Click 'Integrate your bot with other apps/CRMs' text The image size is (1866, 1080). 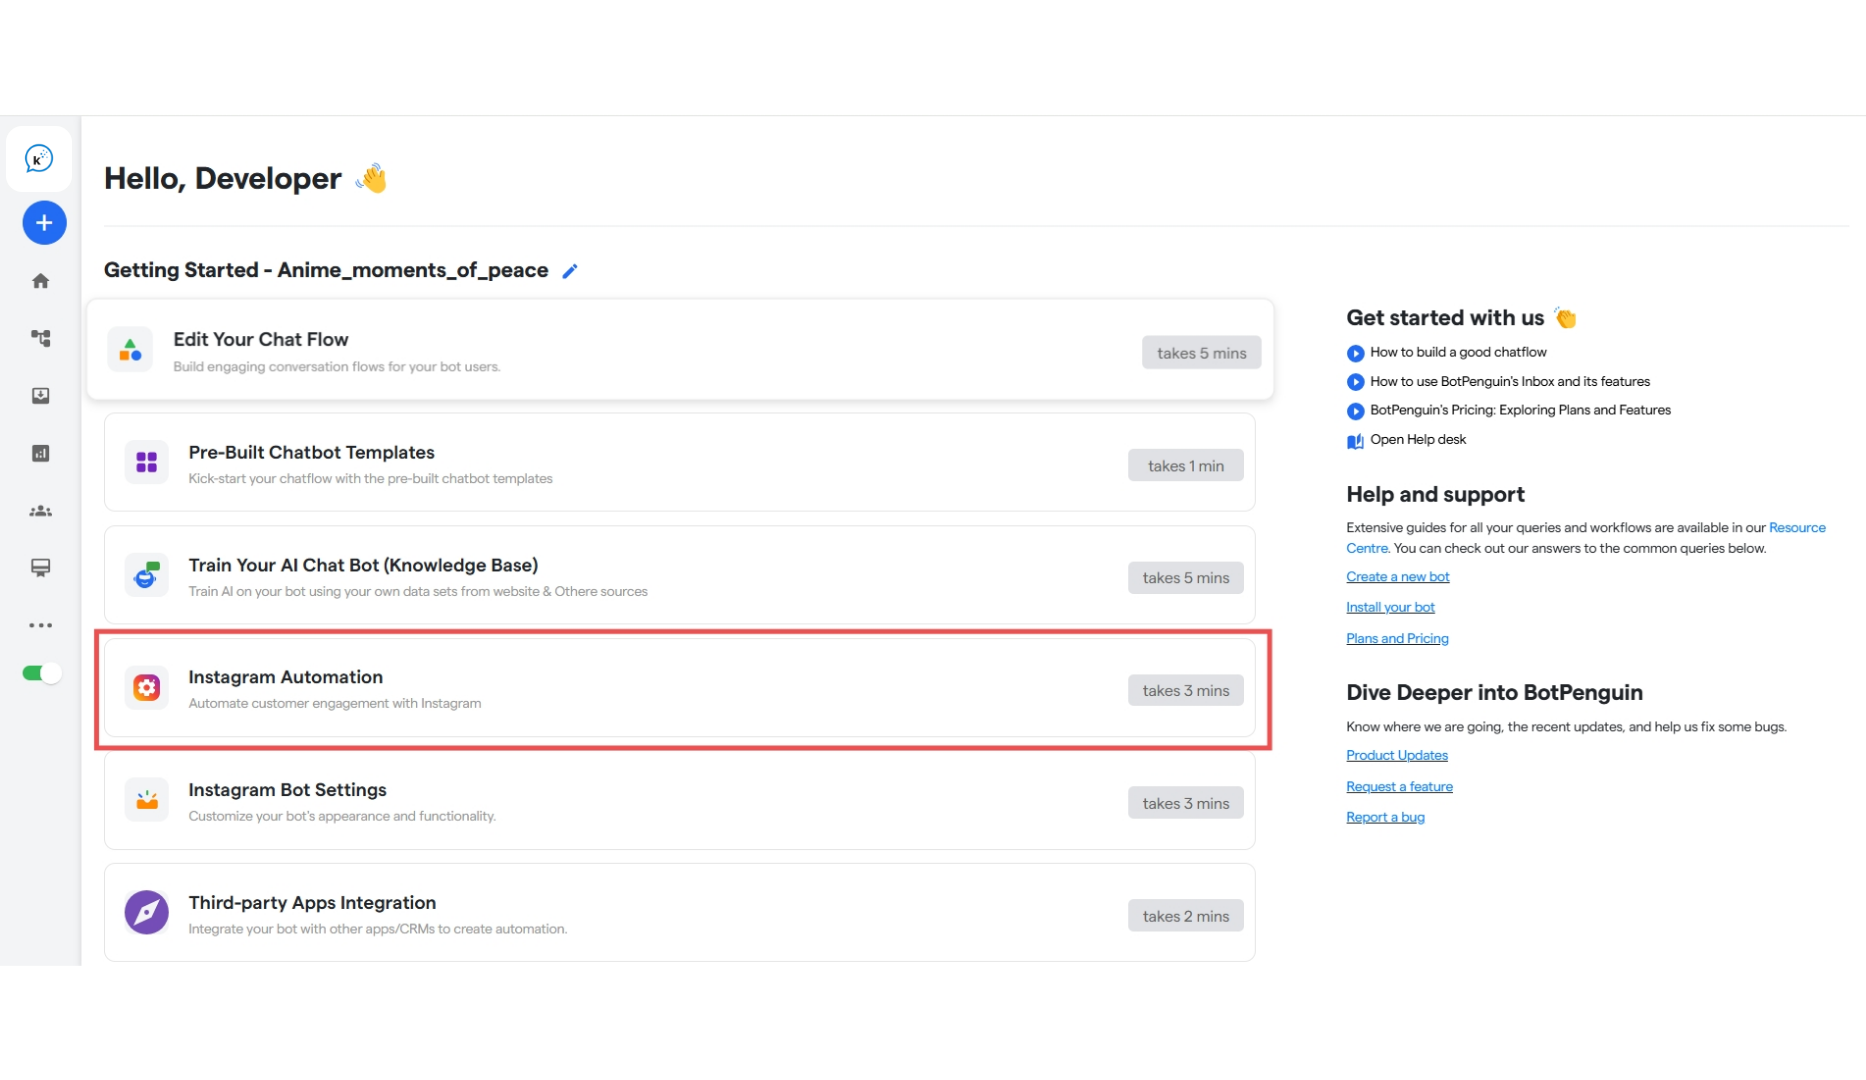click(378, 929)
